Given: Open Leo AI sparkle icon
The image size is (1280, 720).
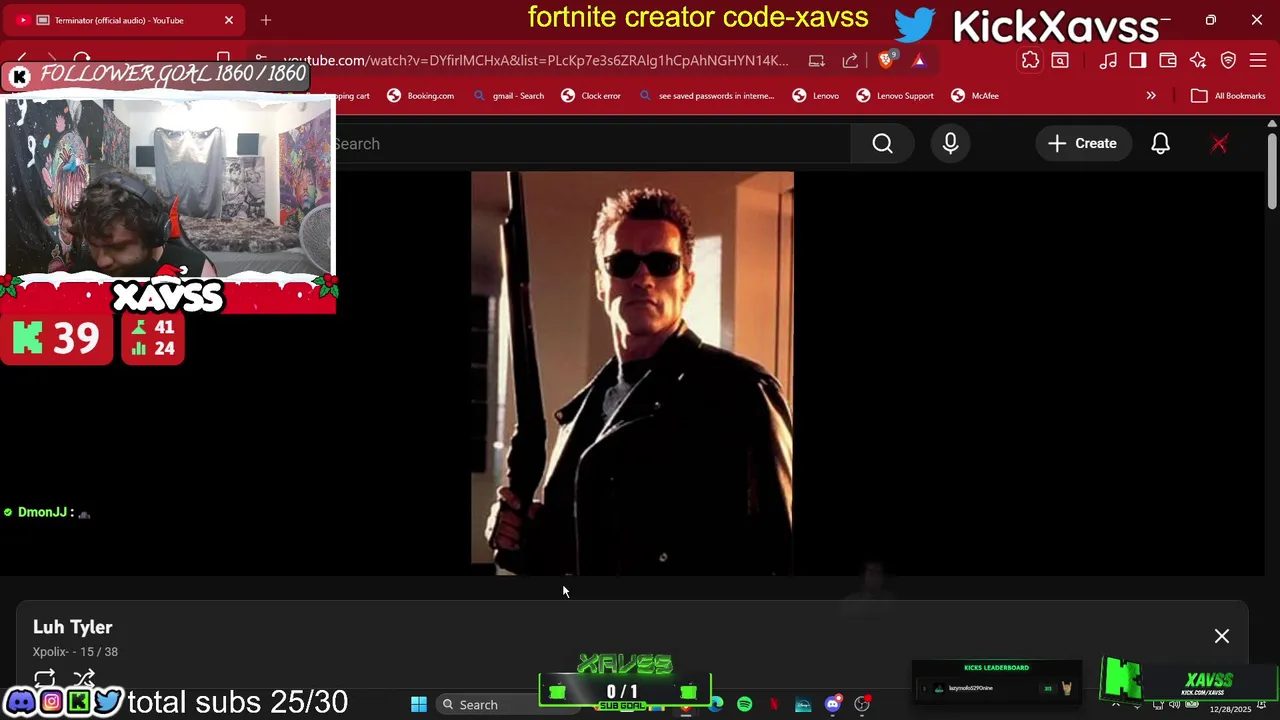Looking at the screenshot, I should [x=1198, y=61].
